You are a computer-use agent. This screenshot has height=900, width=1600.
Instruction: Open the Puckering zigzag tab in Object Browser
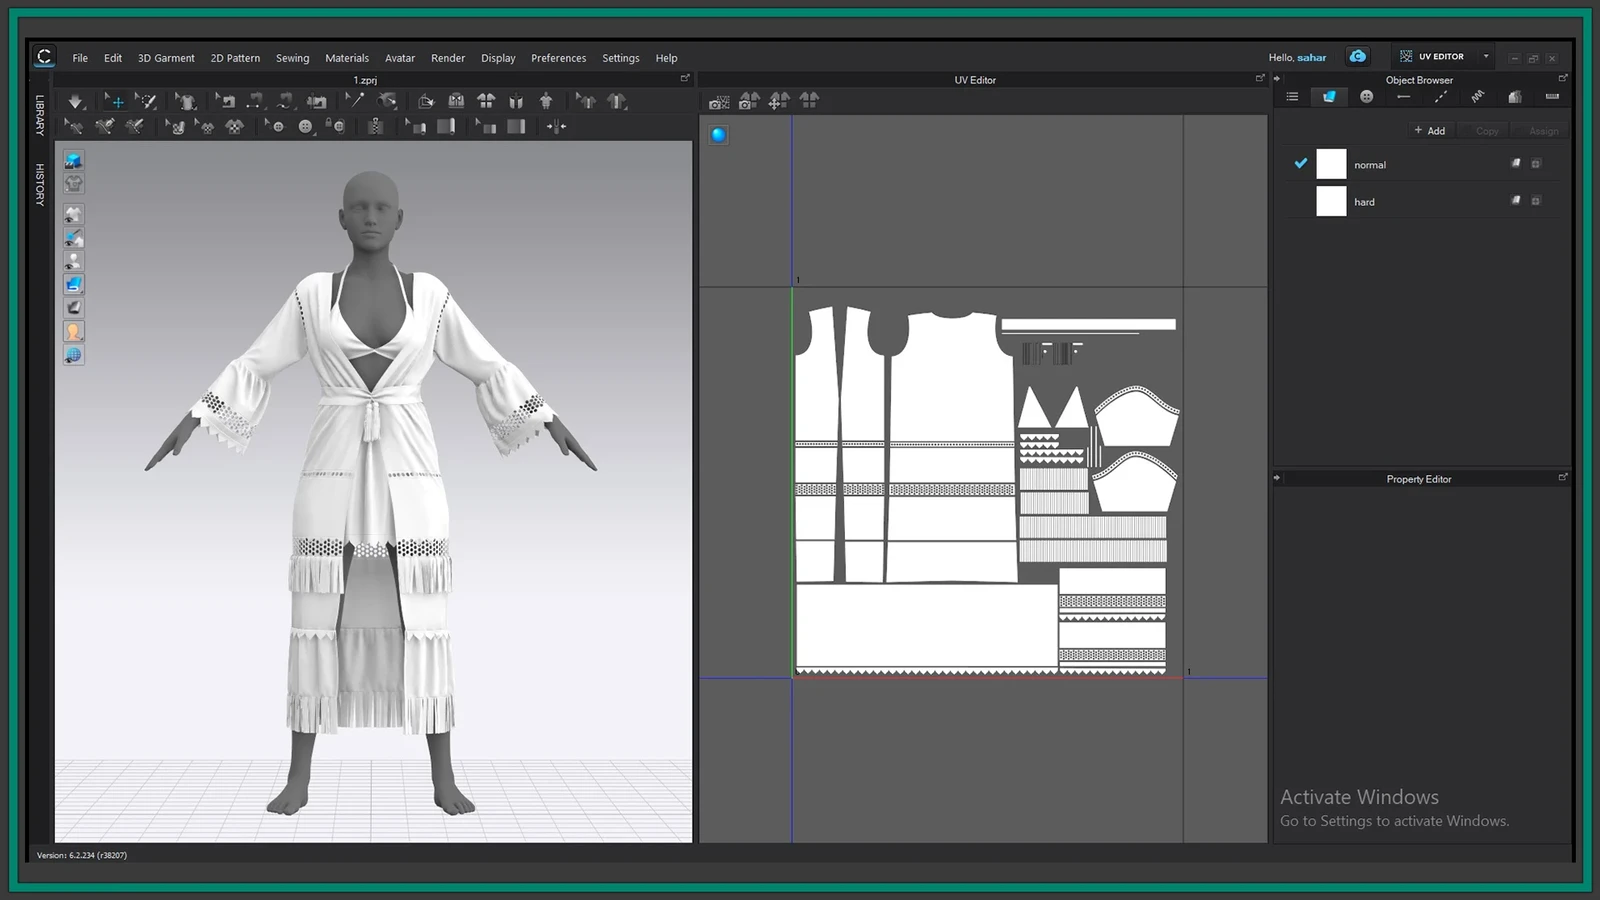[x=1478, y=97]
